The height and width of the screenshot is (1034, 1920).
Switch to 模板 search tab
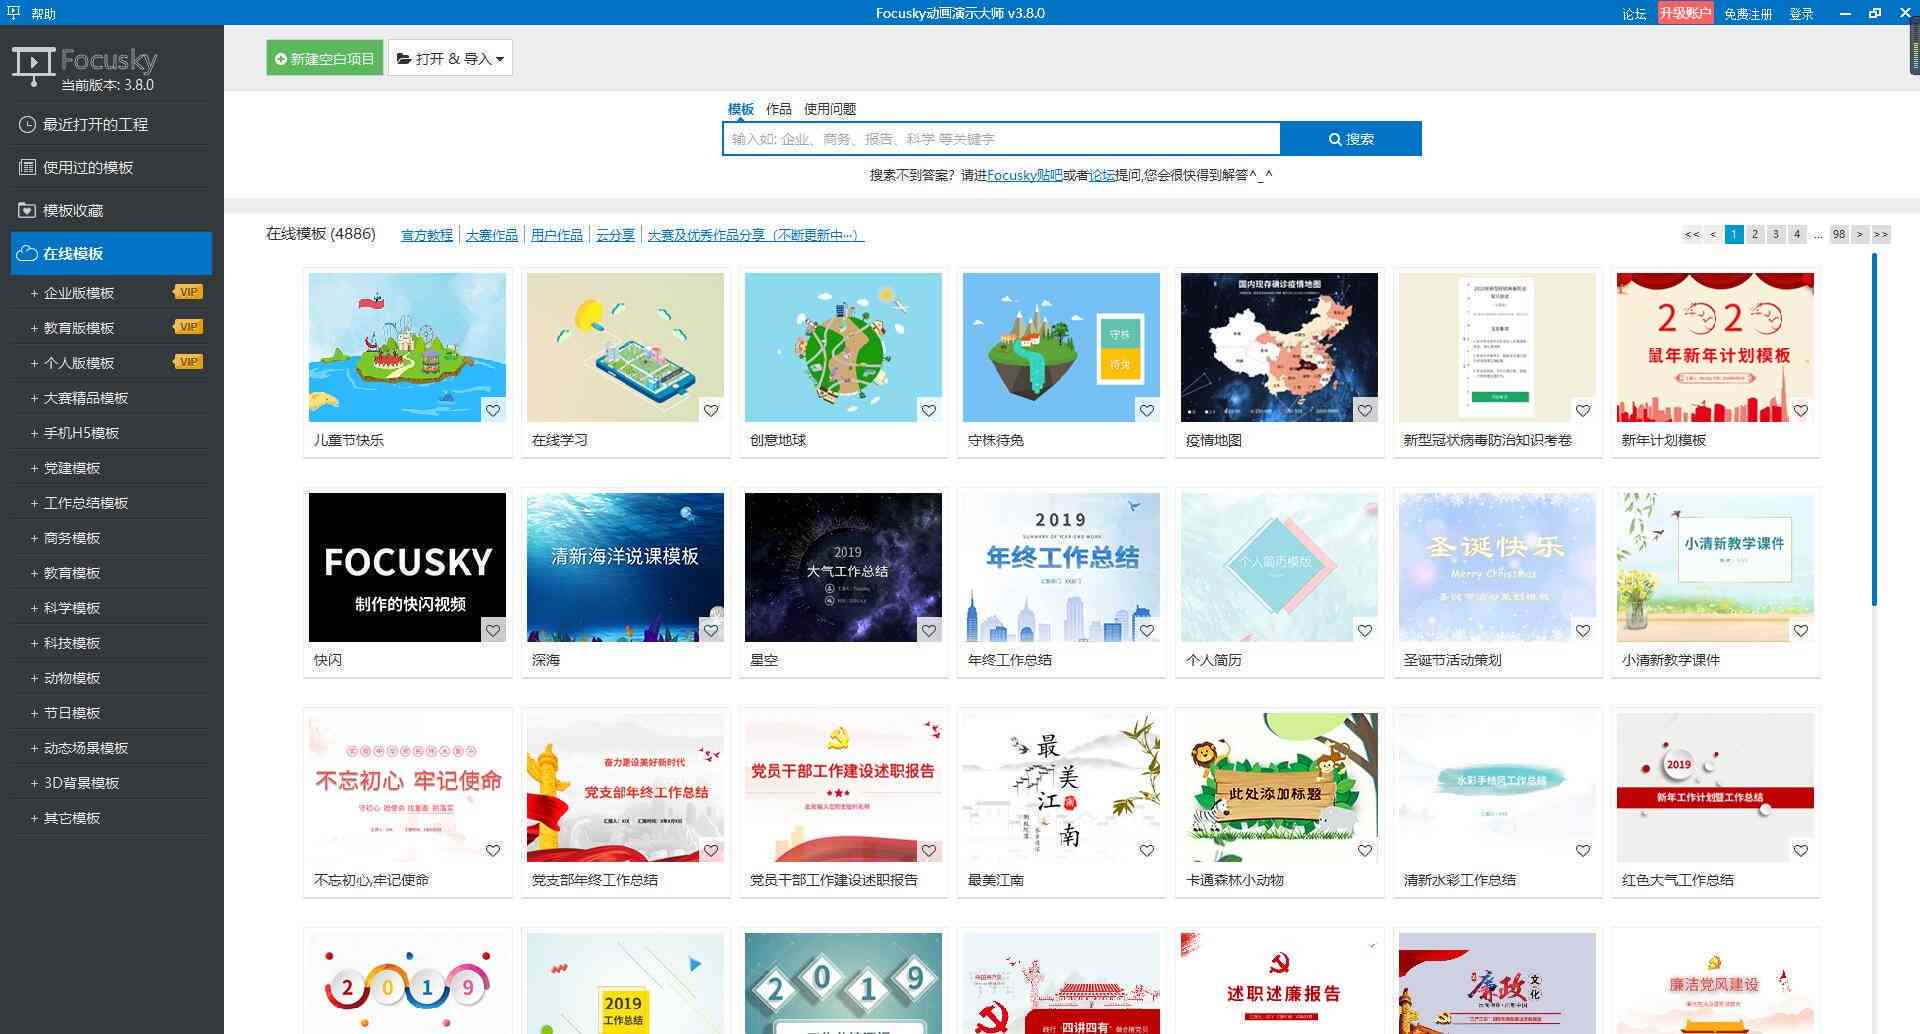pyautogui.click(x=741, y=108)
